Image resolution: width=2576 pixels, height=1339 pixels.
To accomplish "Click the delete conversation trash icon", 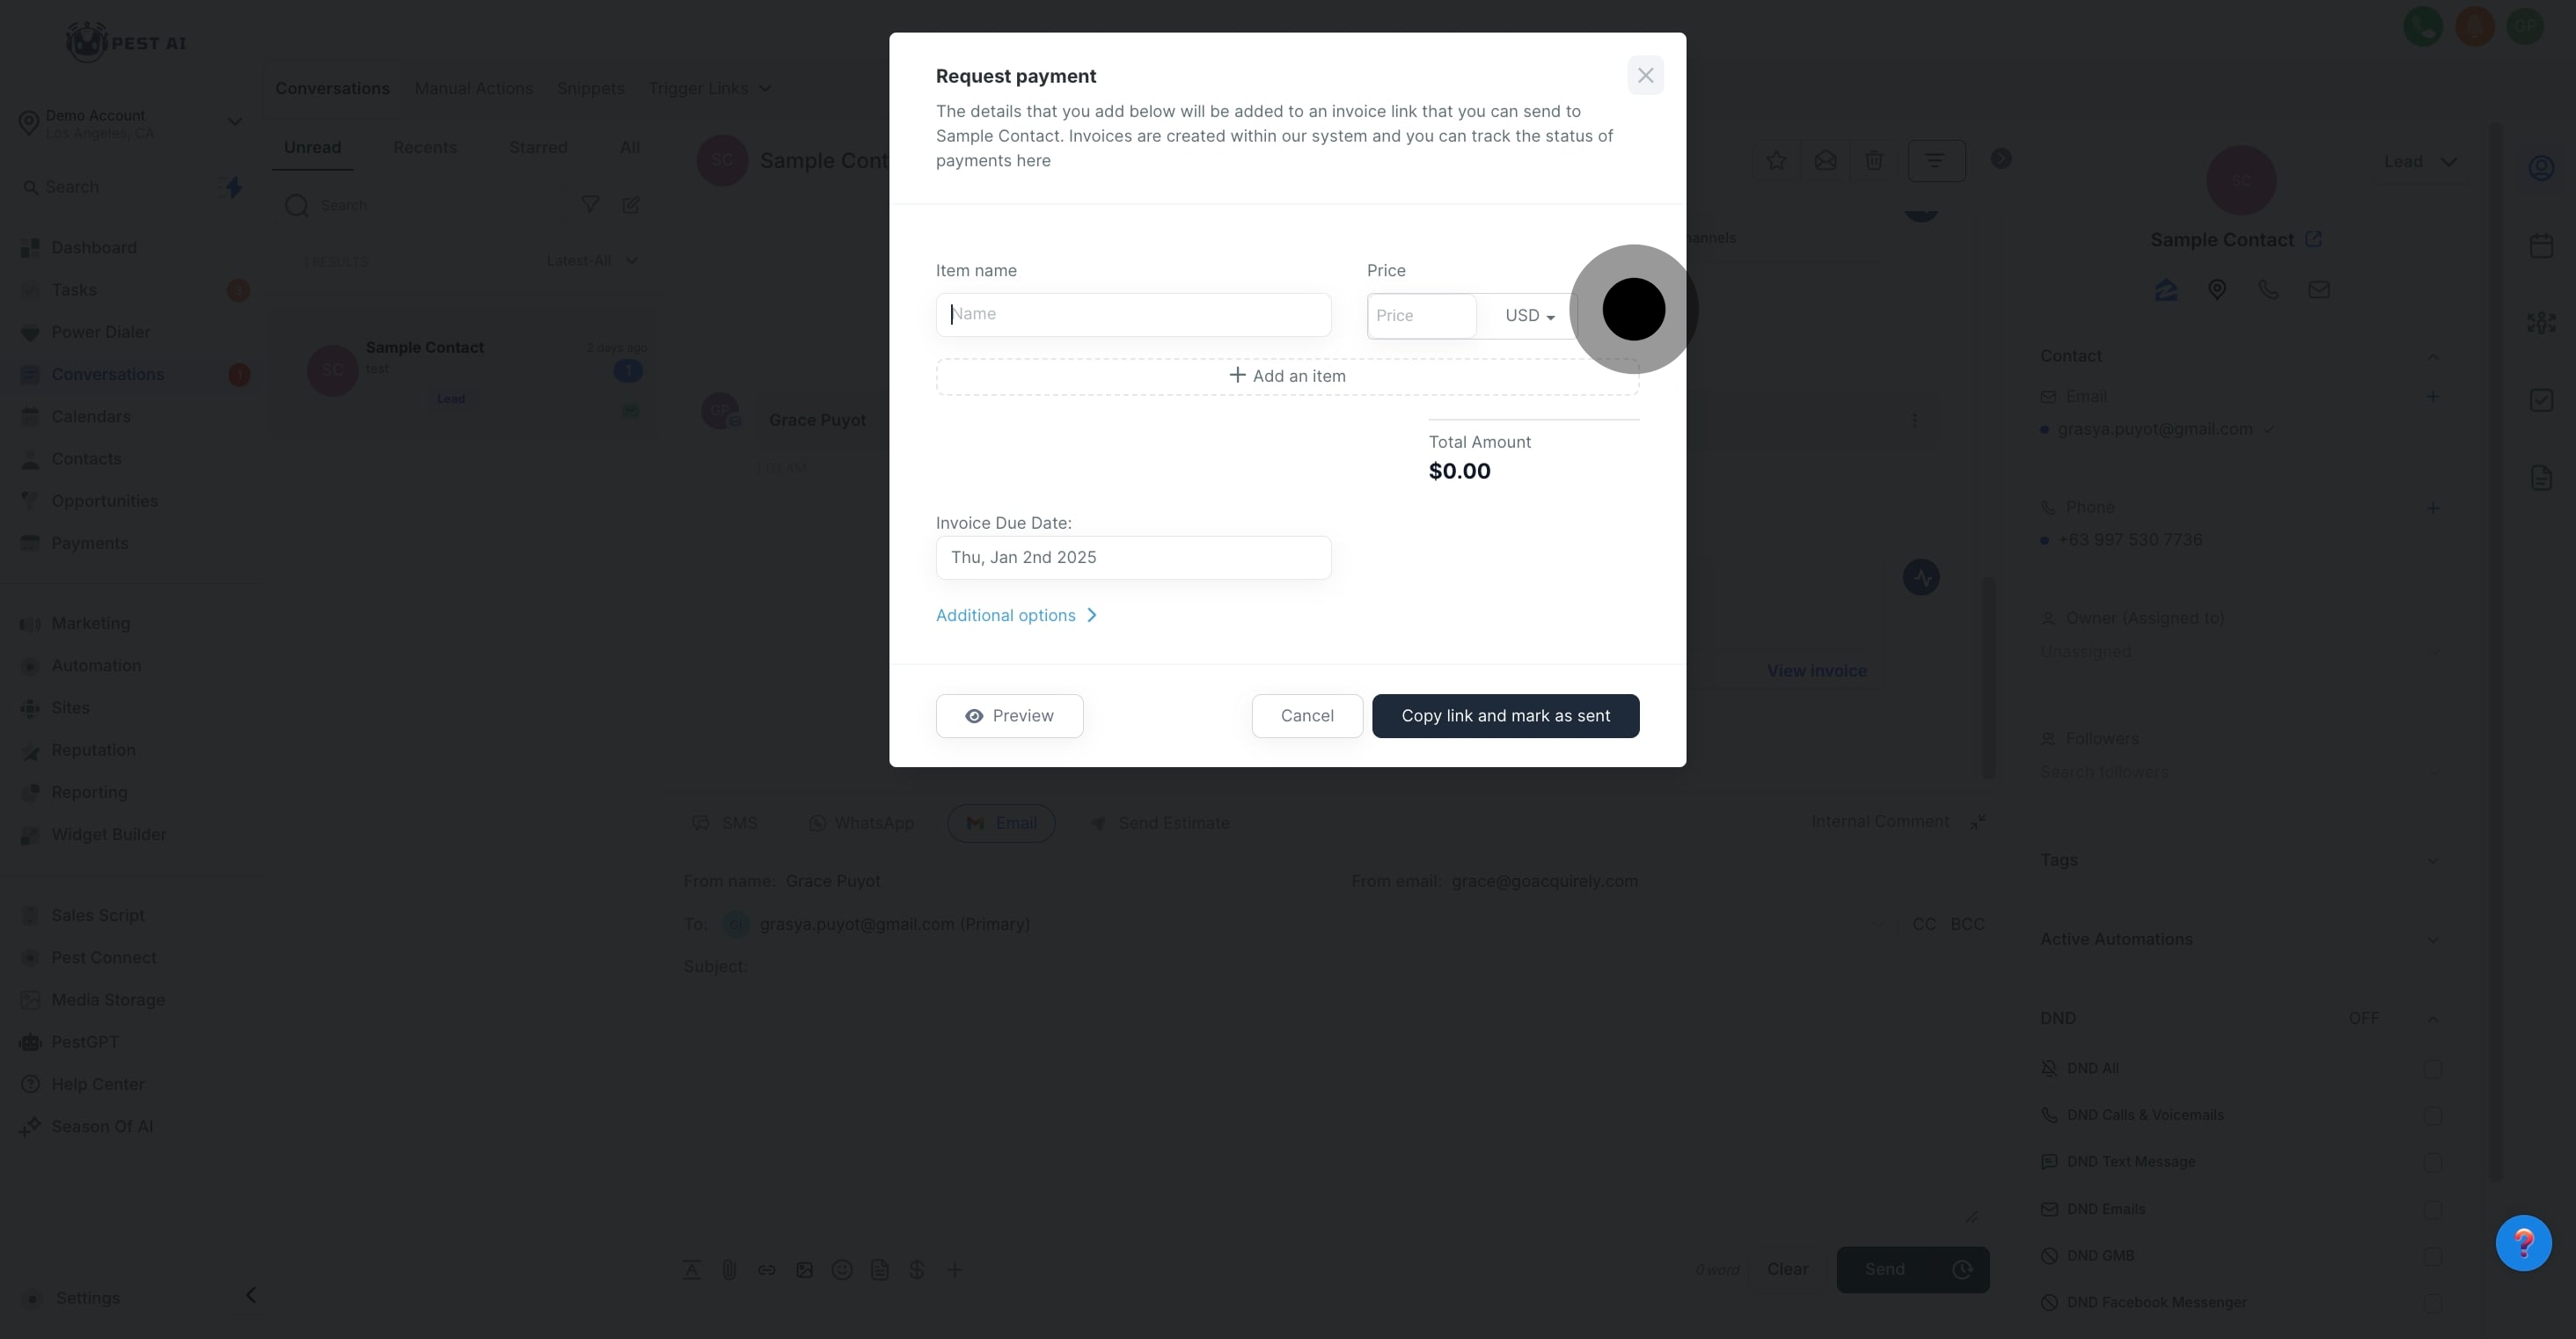I will tap(1874, 161).
